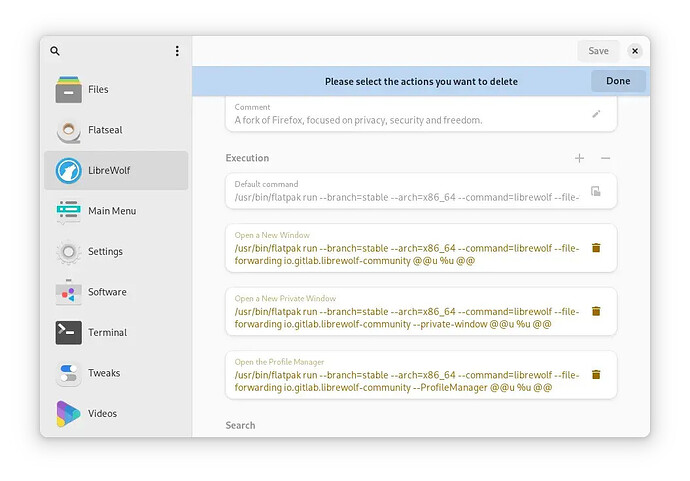The width and height of the screenshot is (690, 481).
Task: Select the Main Menu app icon
Action: 68,211
